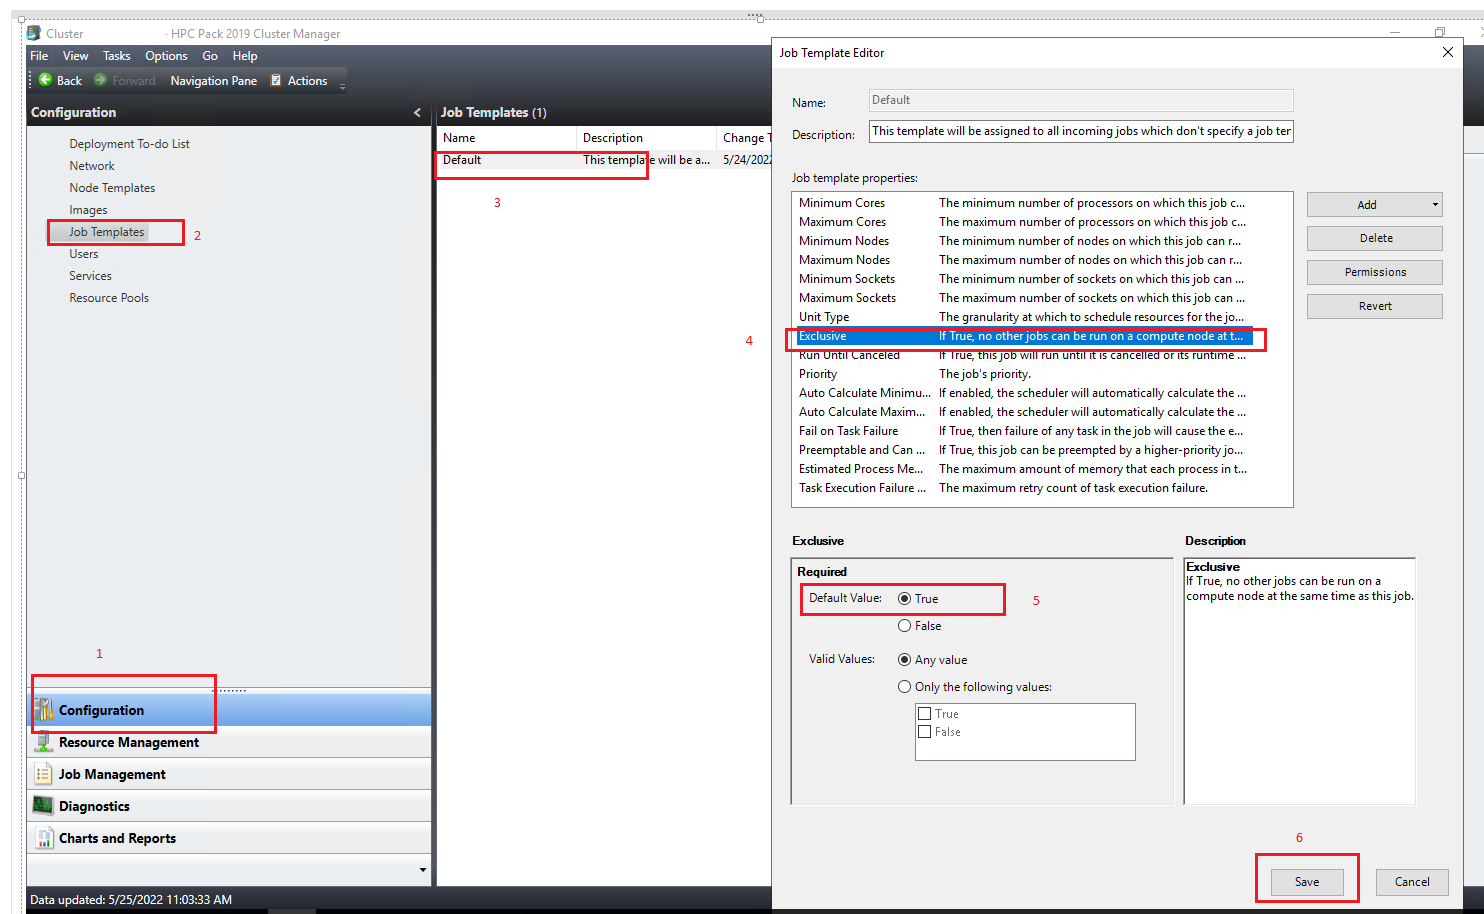Viewport: 1484px width, 914px height.
Task: Open Charts and Reports via its chart icon
Action: (44, 838)
